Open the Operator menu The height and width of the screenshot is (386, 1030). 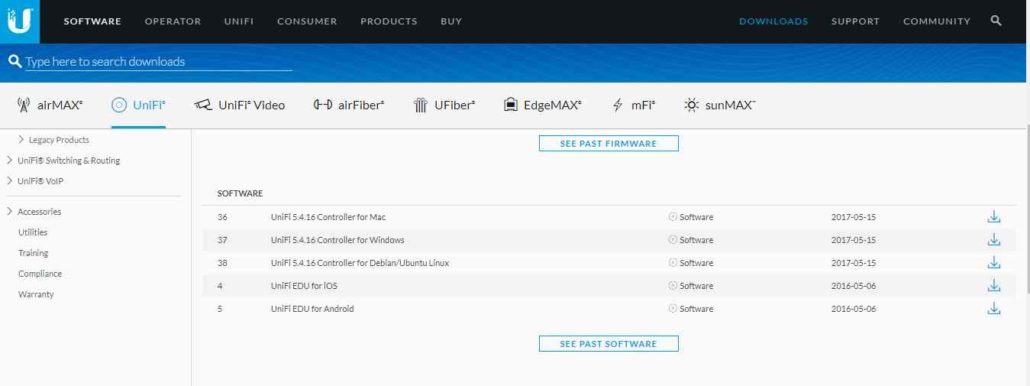coord(173,21)
